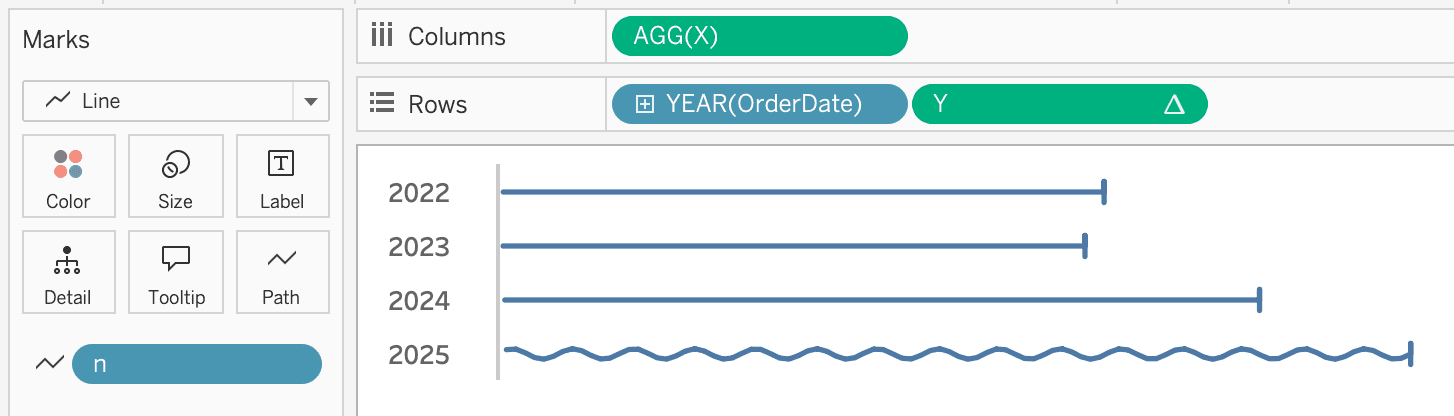The width and height of the screenshot is (1454, 416).
Task: Click the table calculation delta on Y pill
Action: tap(1174, 104)
